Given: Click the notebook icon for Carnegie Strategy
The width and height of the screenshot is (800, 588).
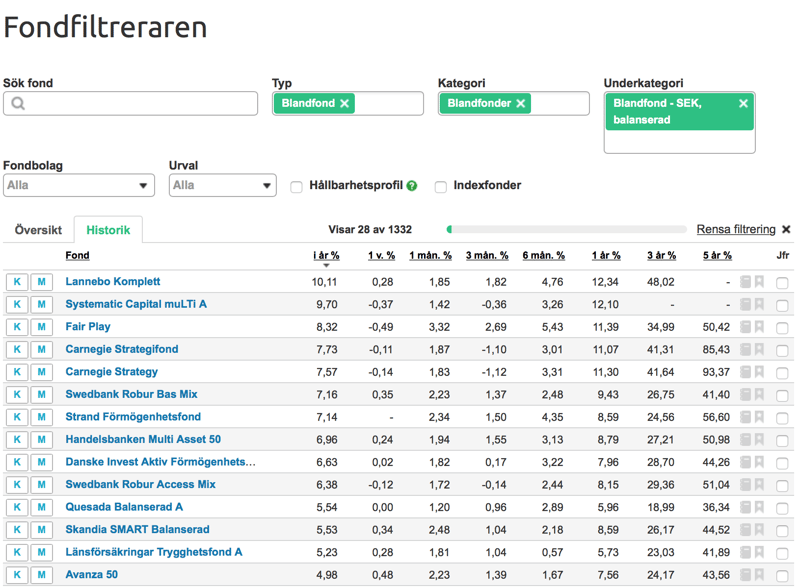Looking at the screenshot, I should point(745,372).
